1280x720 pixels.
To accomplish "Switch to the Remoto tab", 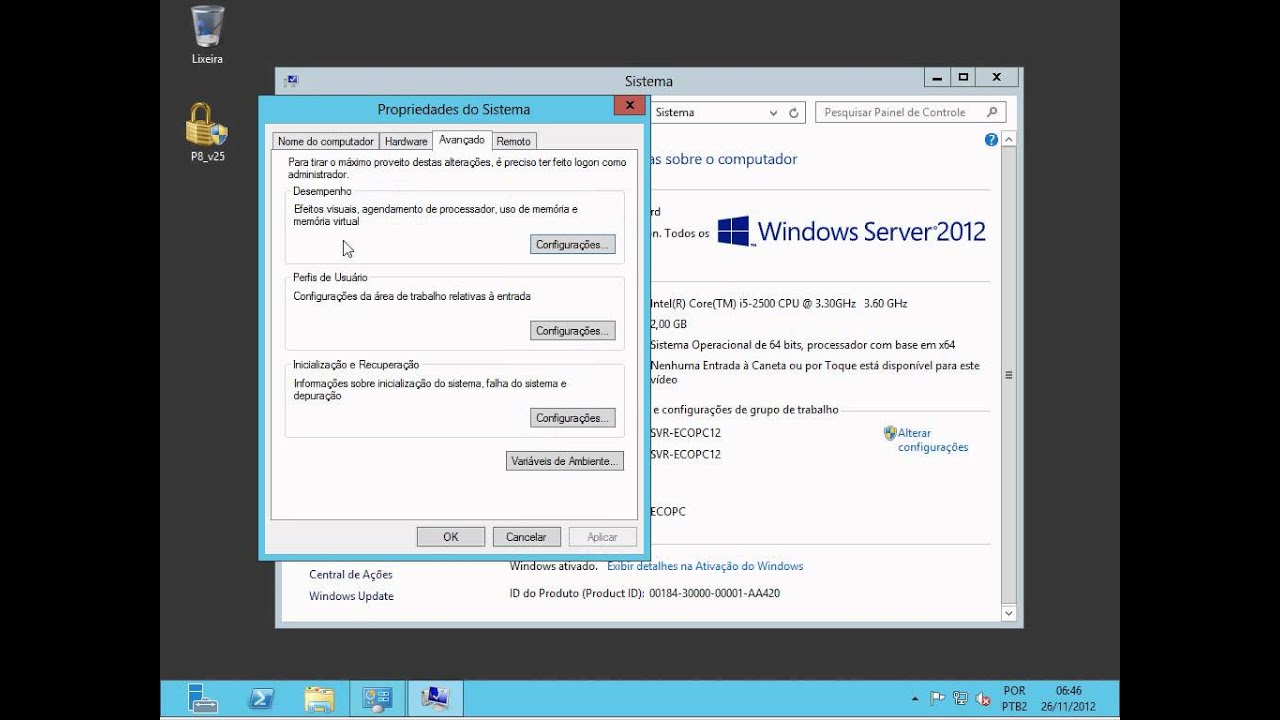I will [x=514, y=141].
